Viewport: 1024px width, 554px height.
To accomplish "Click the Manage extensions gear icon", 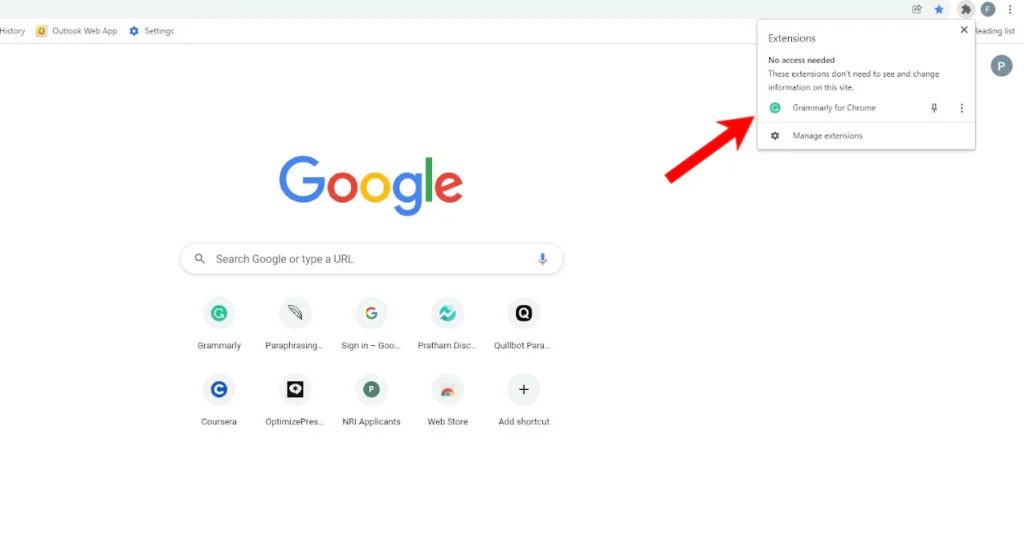I will coord(775,136).
